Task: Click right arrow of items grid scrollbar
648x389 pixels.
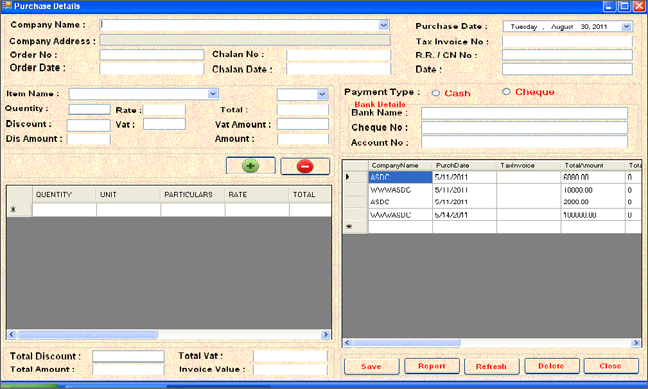Action: coord(326,334)
